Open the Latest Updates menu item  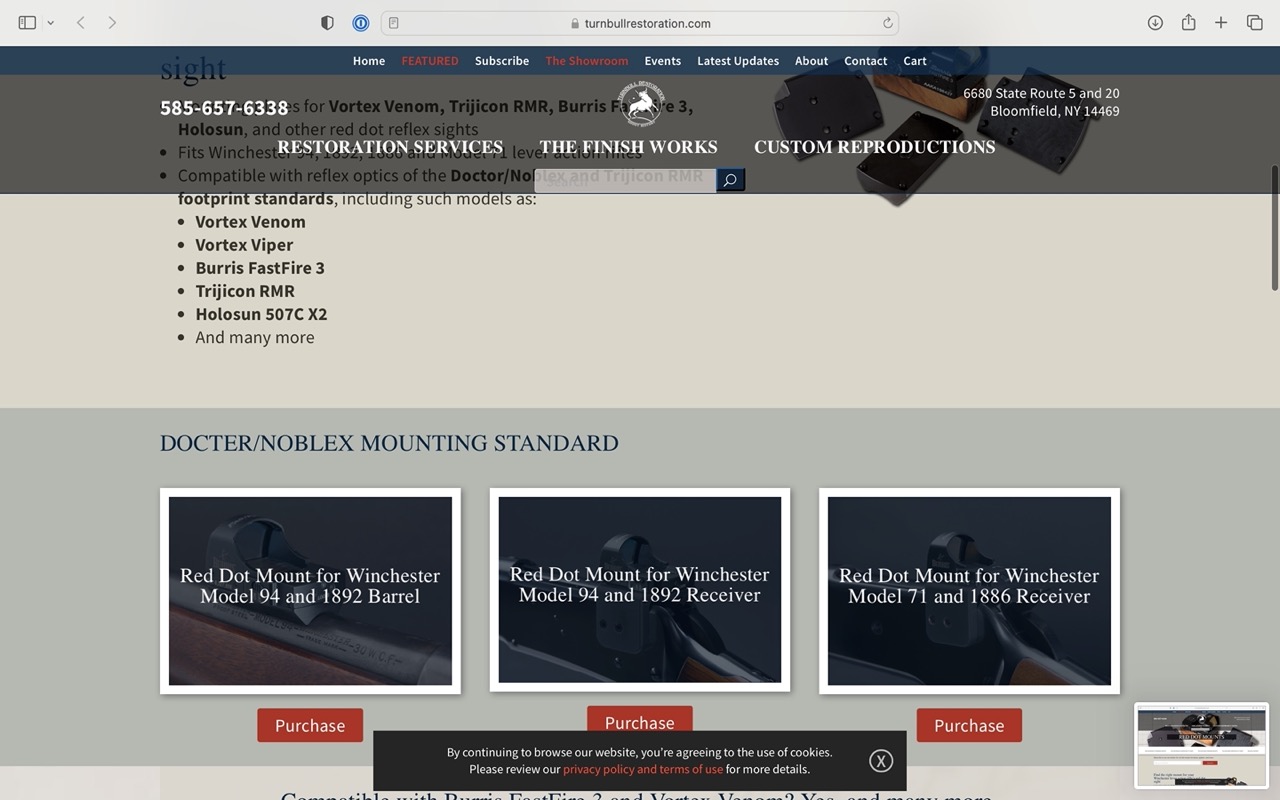coord(738,61)
